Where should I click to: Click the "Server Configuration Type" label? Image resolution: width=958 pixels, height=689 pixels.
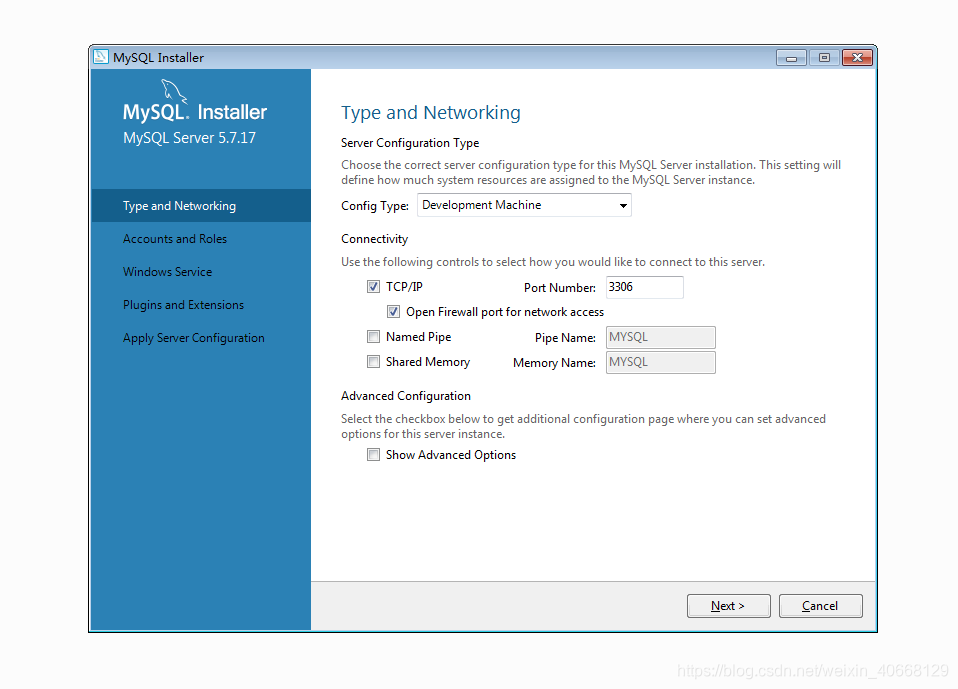point(410,143)
